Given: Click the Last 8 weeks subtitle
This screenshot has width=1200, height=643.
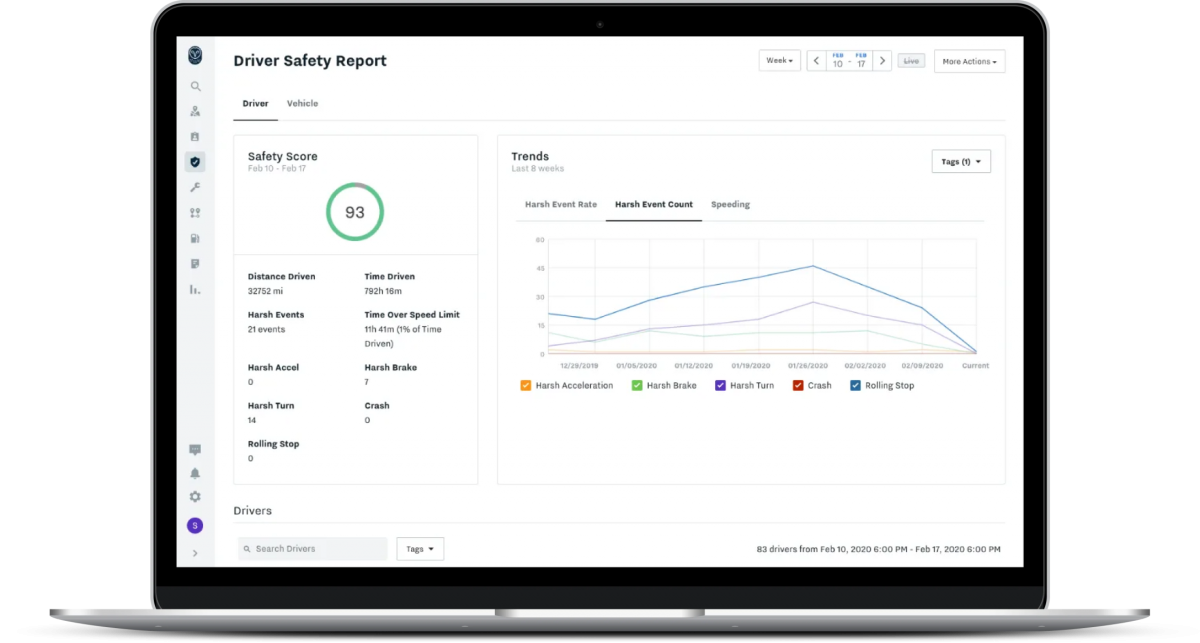Looking at the screenshot, I should 538,169.
